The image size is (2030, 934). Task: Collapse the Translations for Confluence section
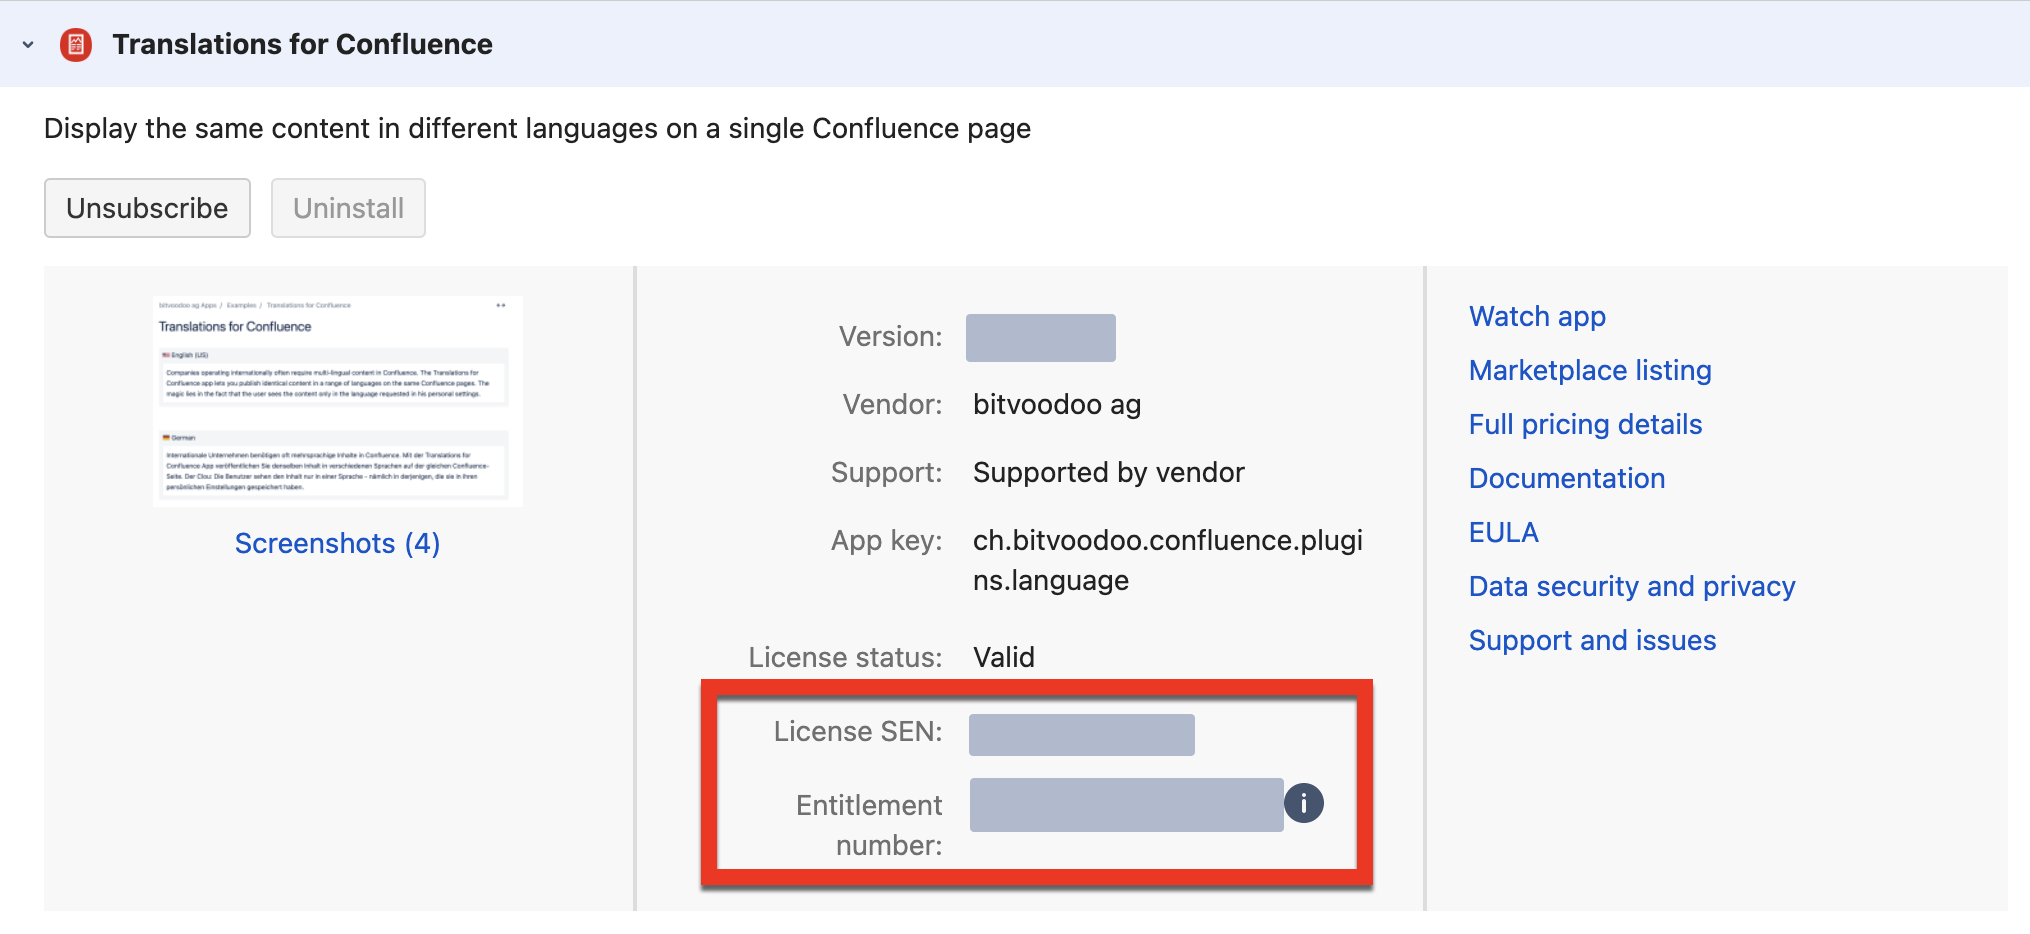pos(26,44)
